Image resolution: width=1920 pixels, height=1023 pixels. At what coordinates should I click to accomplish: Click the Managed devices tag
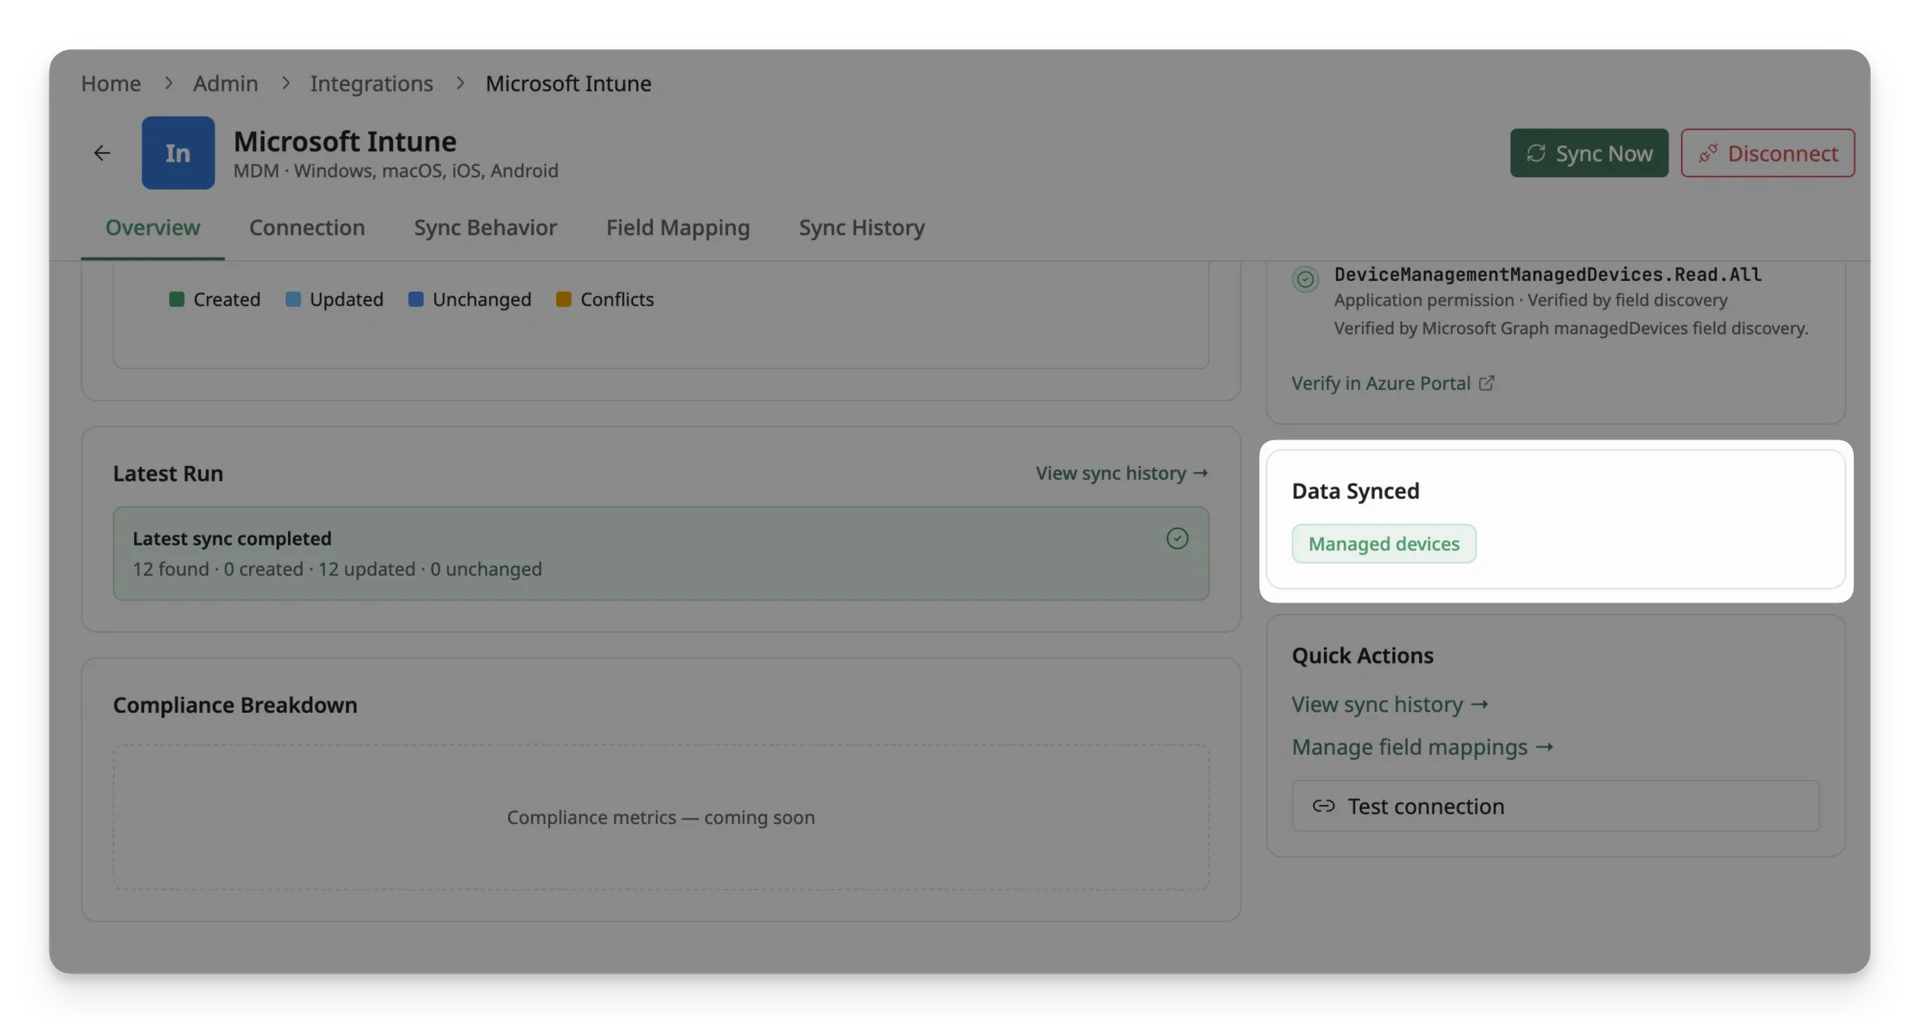click(1384, 544)
